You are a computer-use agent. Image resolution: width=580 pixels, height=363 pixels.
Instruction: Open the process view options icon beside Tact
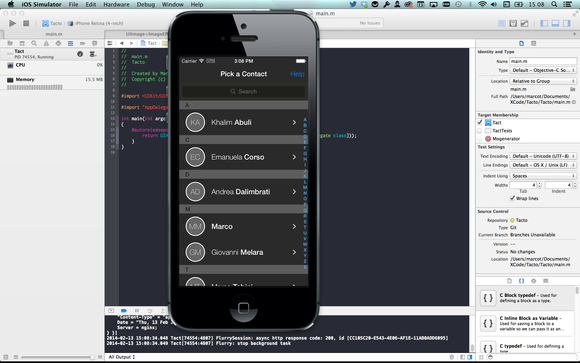click(x=92, y=54)
